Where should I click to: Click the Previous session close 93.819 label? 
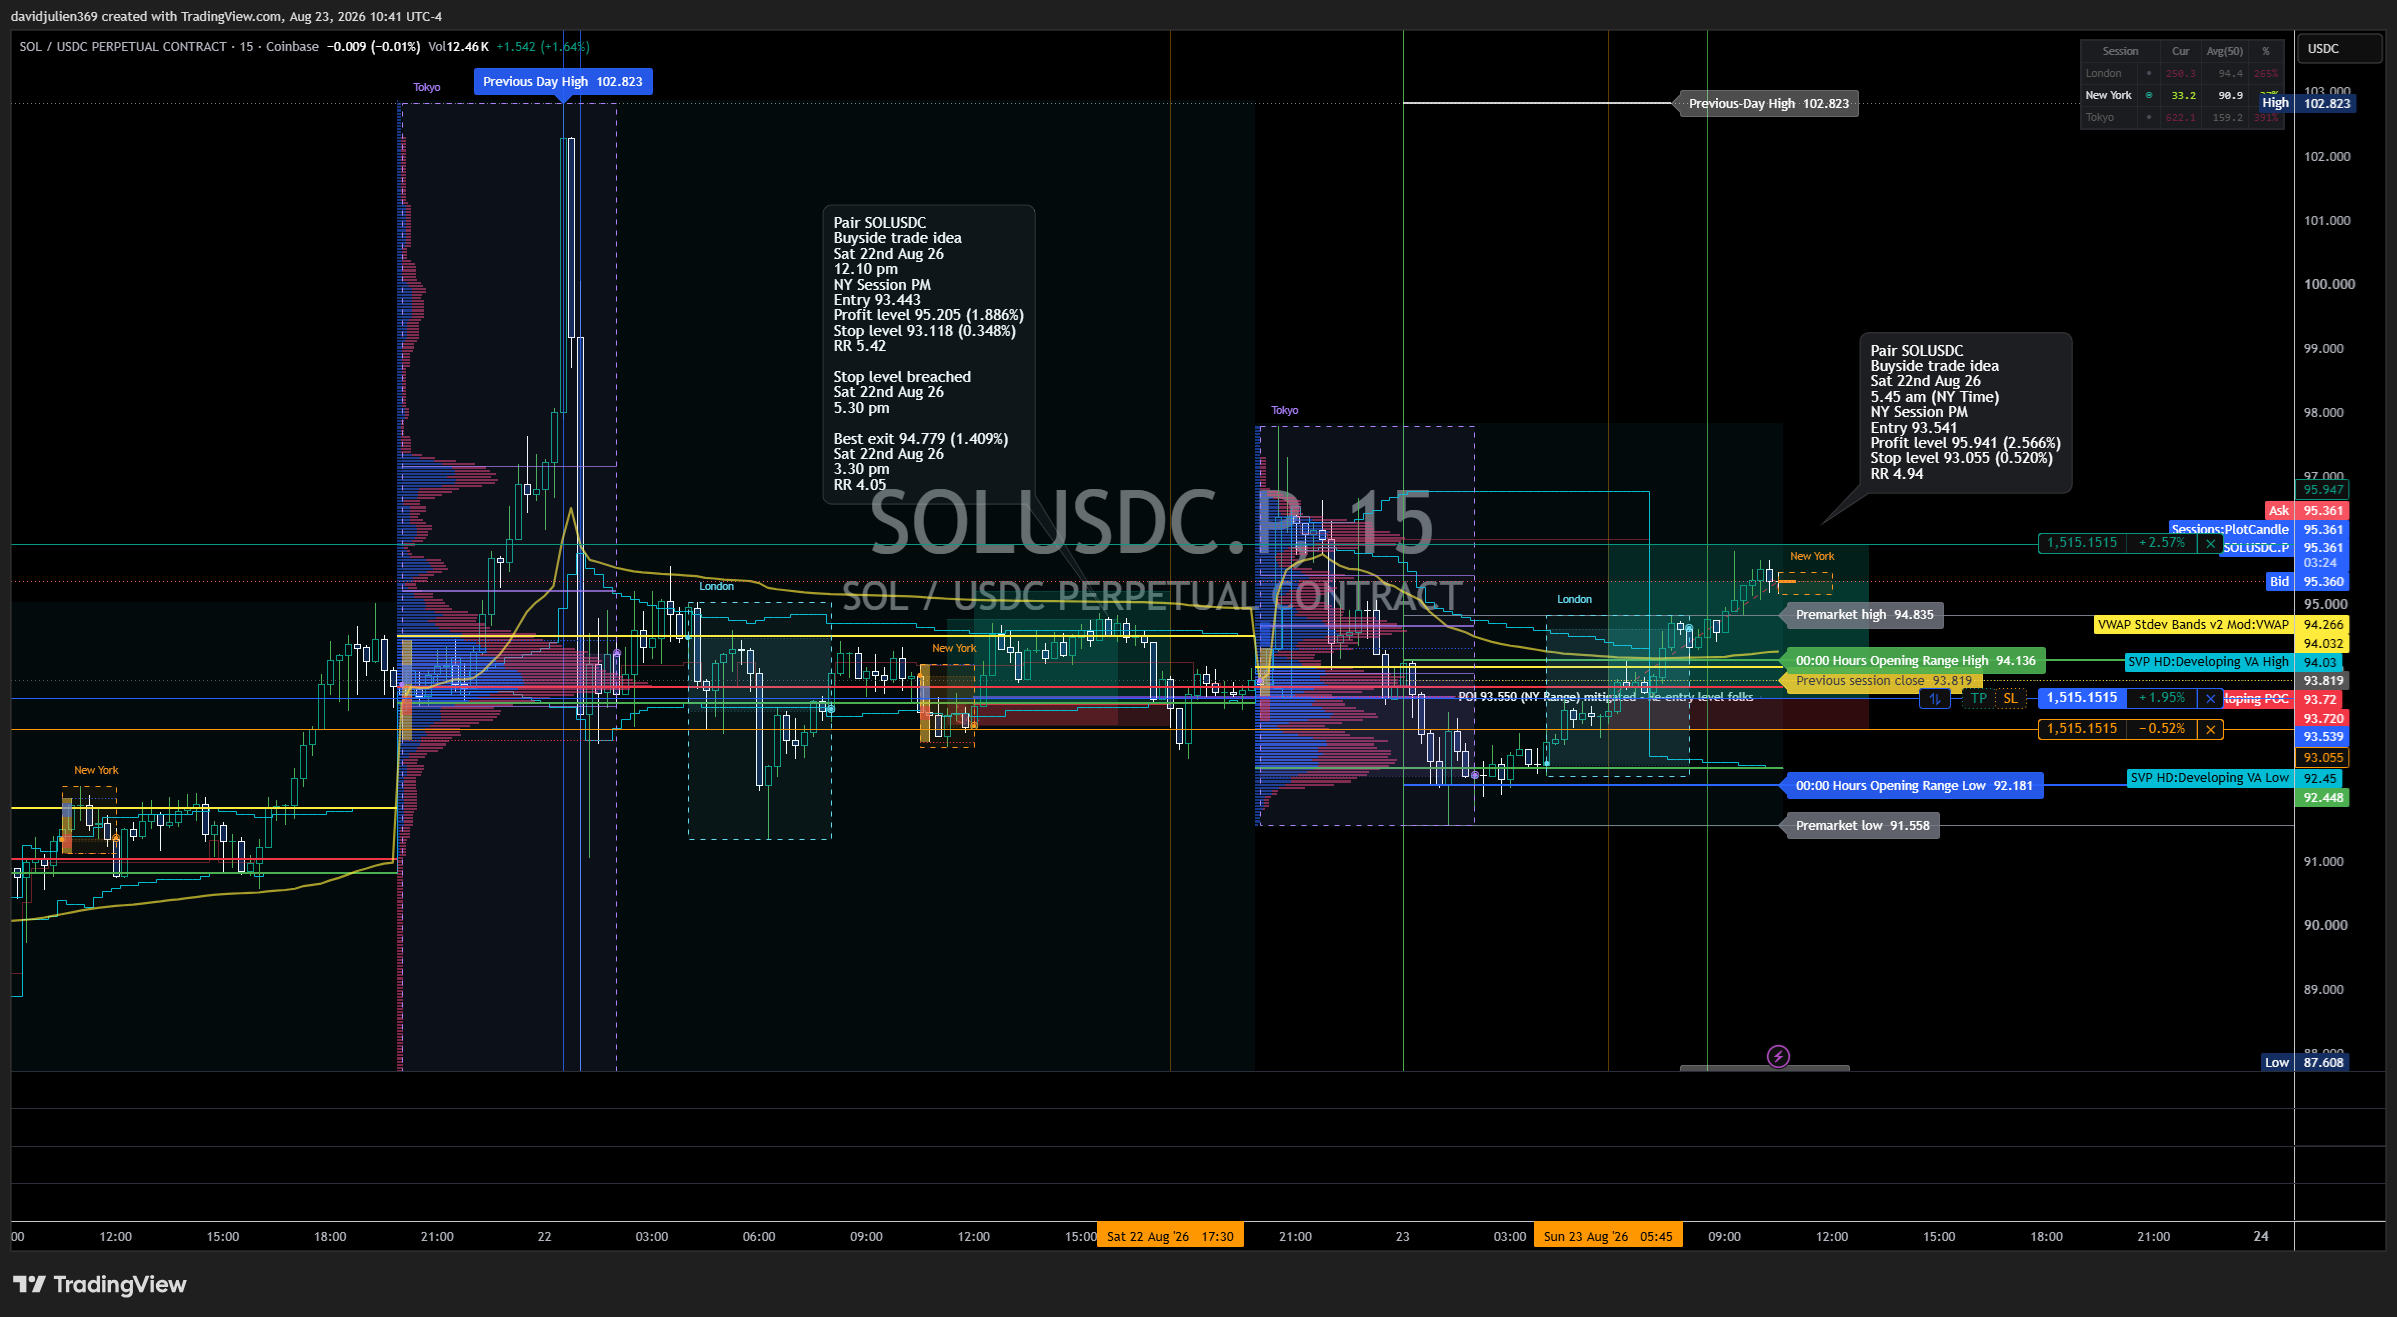[1884, 681]
